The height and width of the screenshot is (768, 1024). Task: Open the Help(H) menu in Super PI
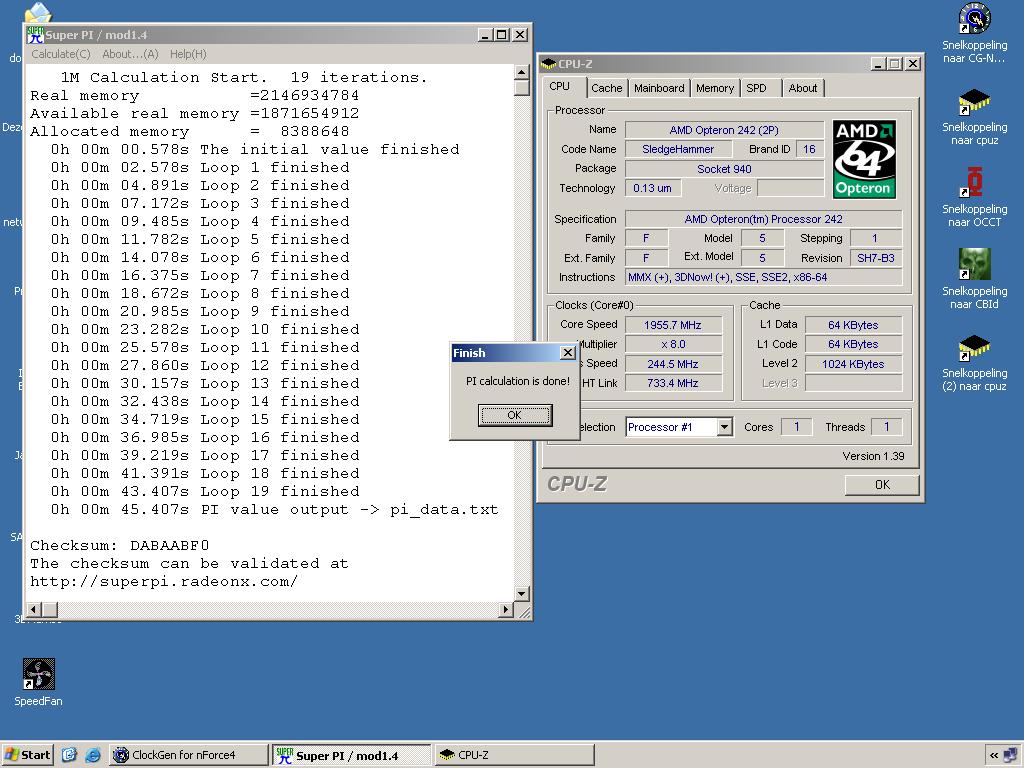188,54
